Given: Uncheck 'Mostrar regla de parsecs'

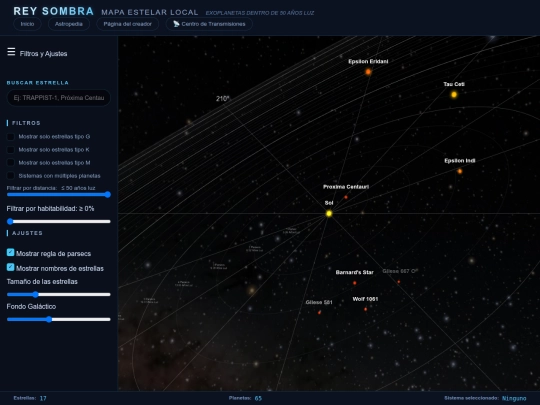Looking at the screenshot, I should [x=10, y=252].
